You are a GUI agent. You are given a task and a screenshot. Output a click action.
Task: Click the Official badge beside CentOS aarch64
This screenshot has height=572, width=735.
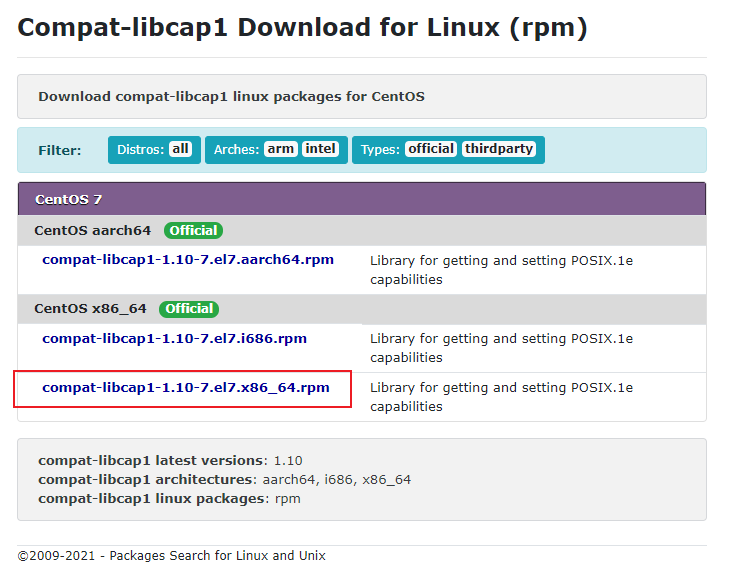pos(193,231)
